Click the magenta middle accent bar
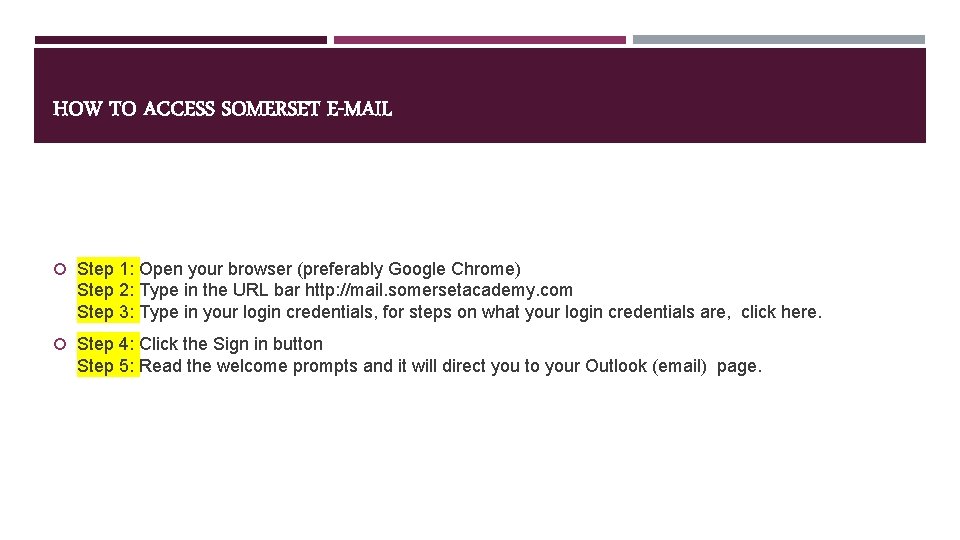The width and height of the screenshot is (960, 540). point(480,40)
